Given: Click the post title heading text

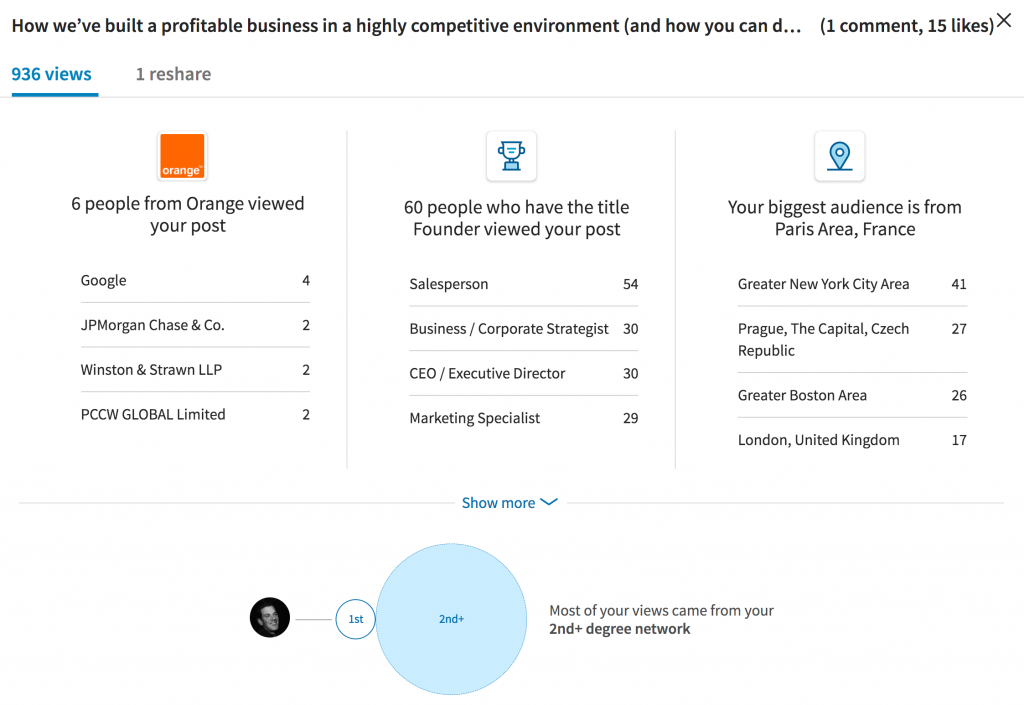Looking at the screenshot, I should (406, 26).
